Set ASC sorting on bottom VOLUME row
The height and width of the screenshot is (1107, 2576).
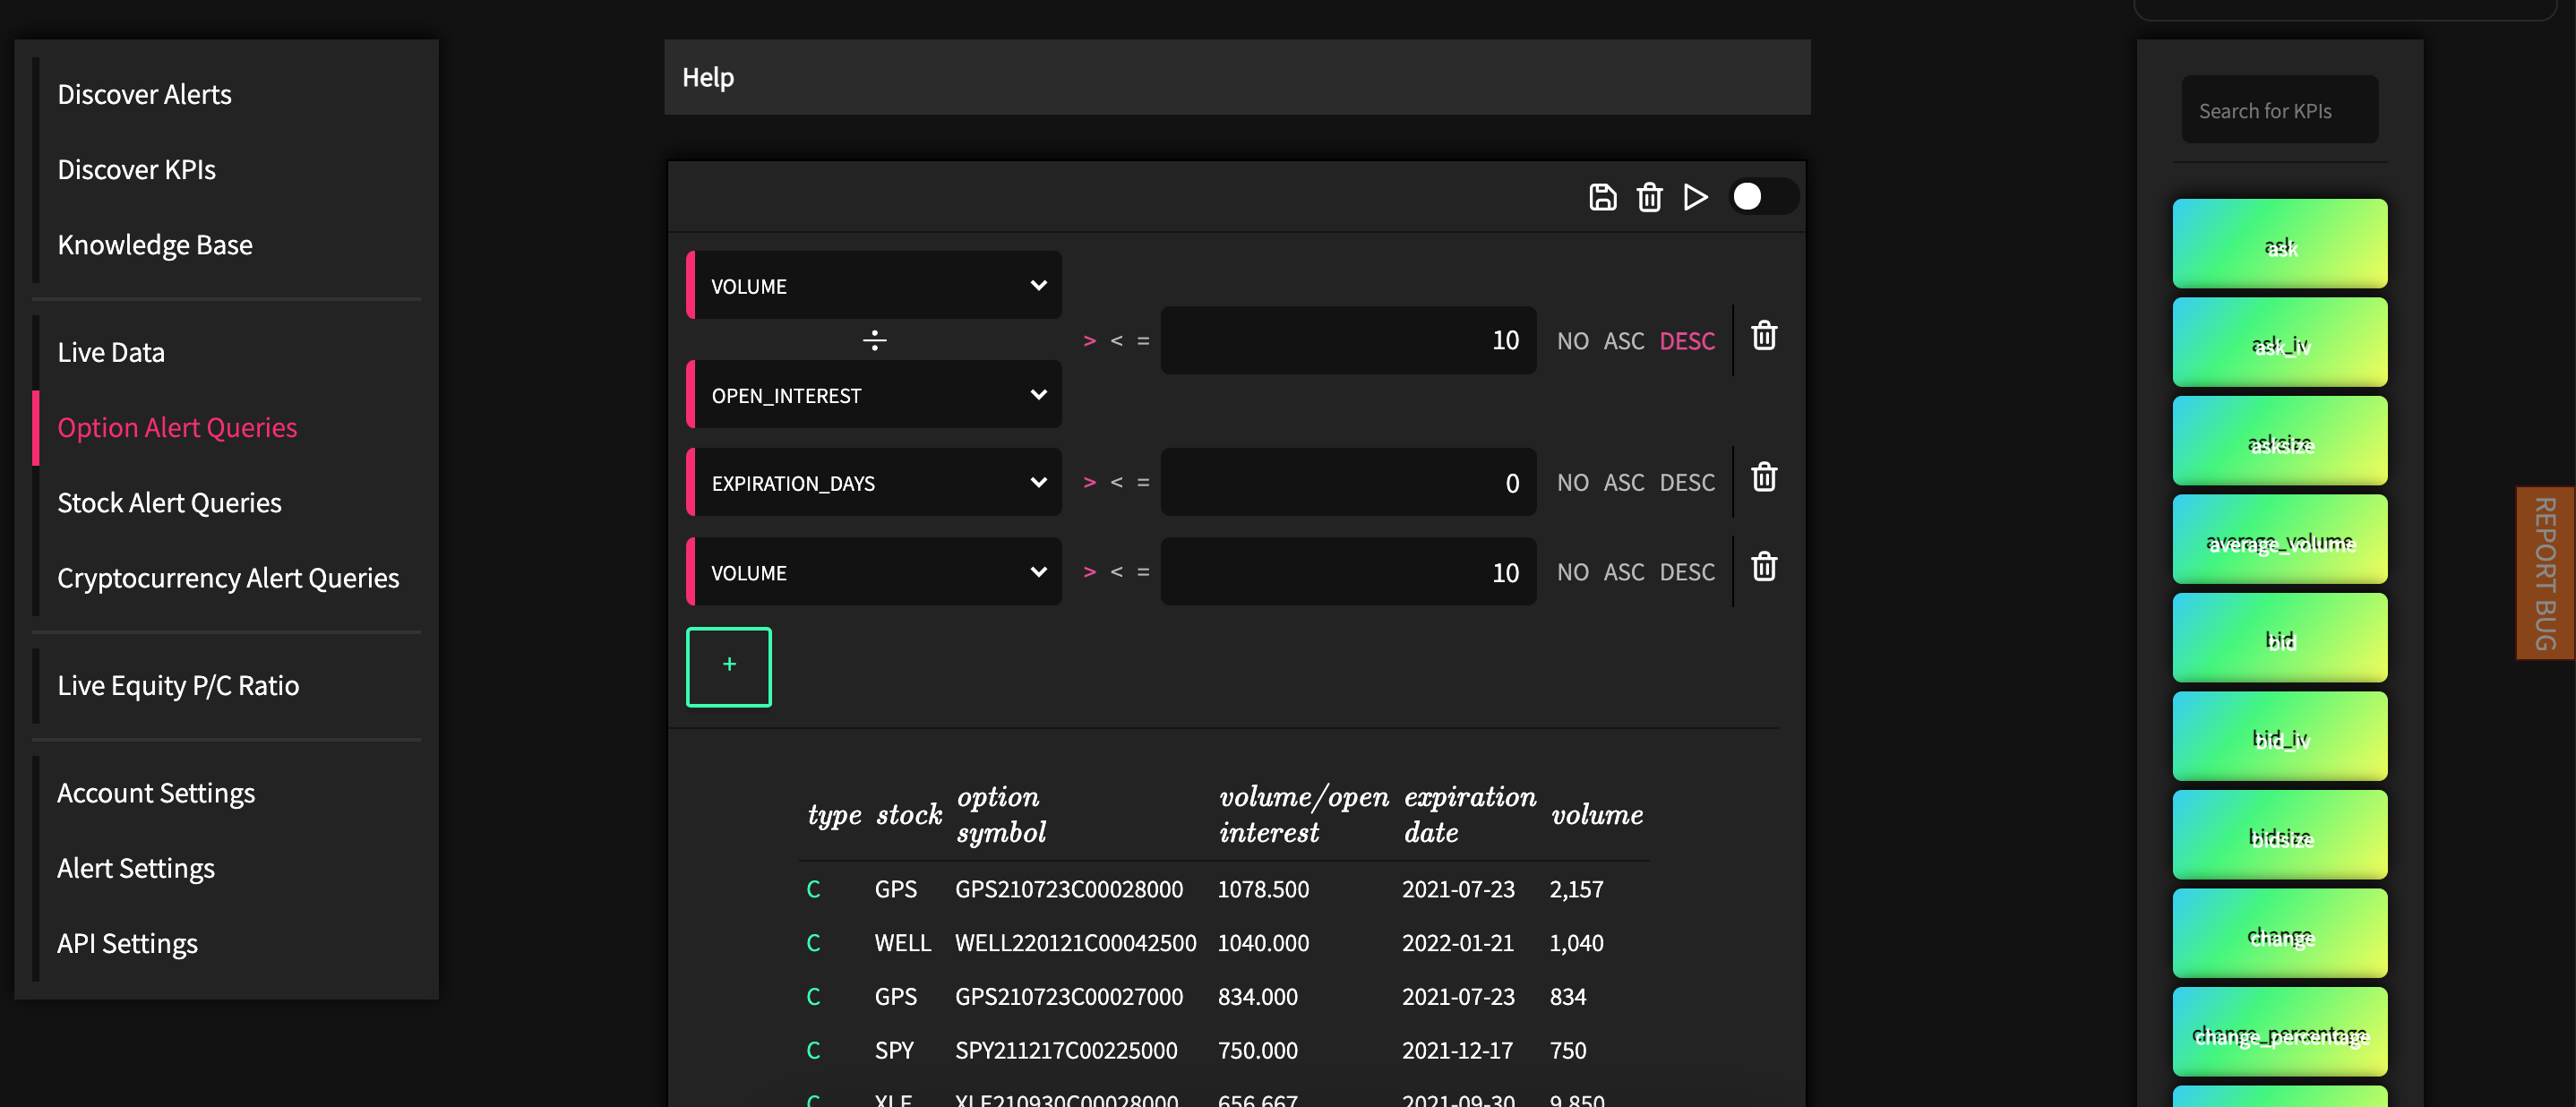pos(1624,572)
